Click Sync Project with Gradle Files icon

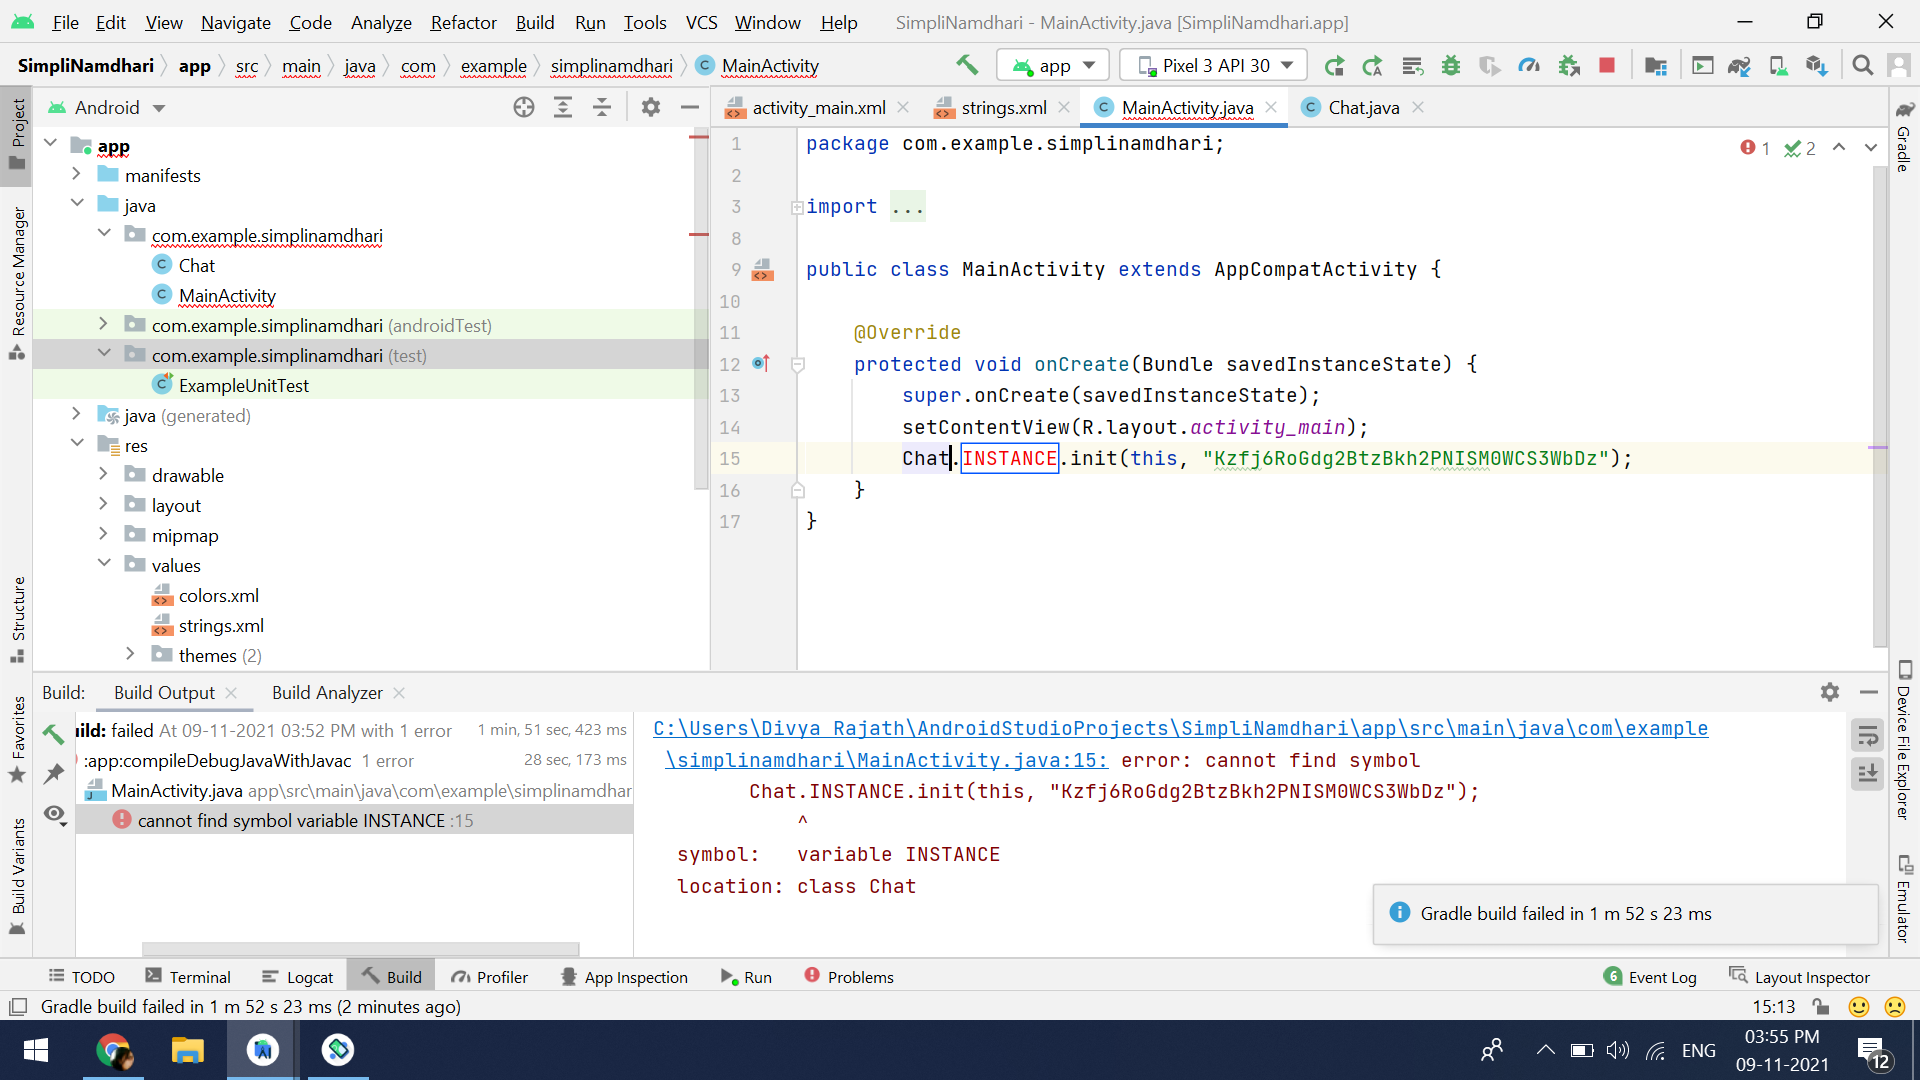pyautogui.click(x=1739, y=65)
